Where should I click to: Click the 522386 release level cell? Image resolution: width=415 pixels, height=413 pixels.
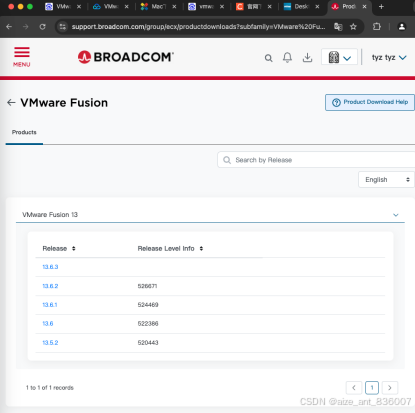coord(148,323)
